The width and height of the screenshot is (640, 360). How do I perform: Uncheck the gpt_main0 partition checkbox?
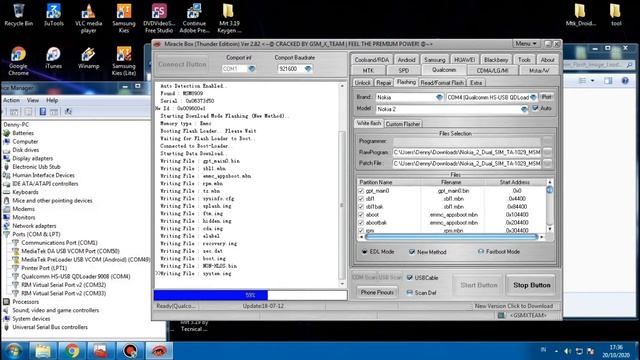[361, 191]
